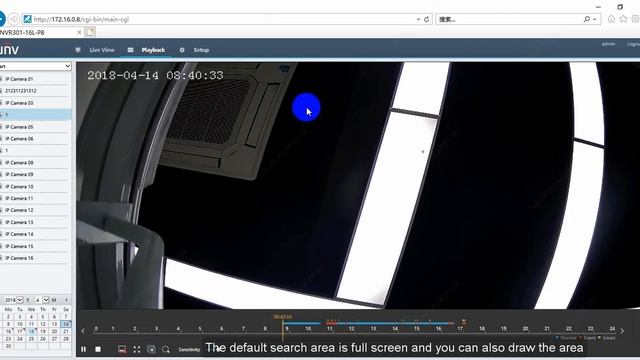Close the NVR301-16L-P8 tab

[x=79, y=32]
